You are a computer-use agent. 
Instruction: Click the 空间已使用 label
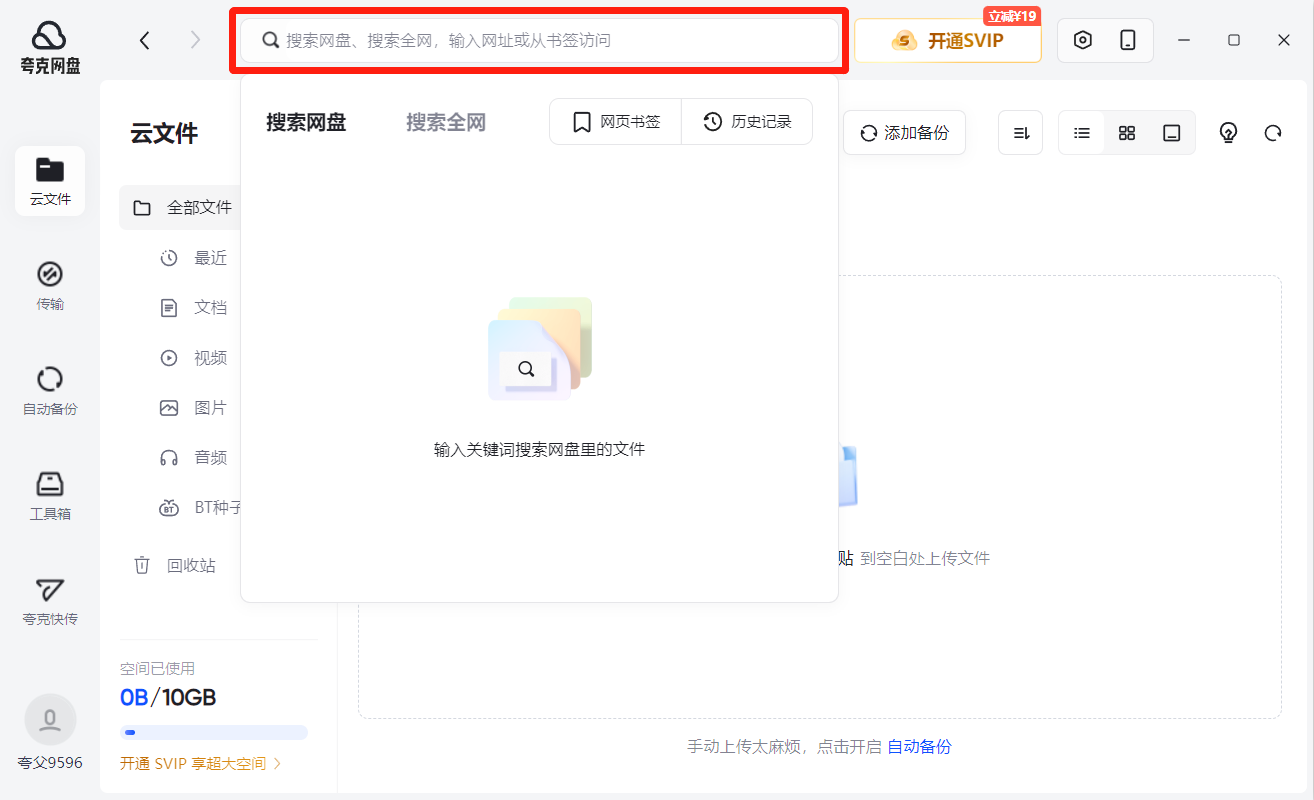[158, 669]
